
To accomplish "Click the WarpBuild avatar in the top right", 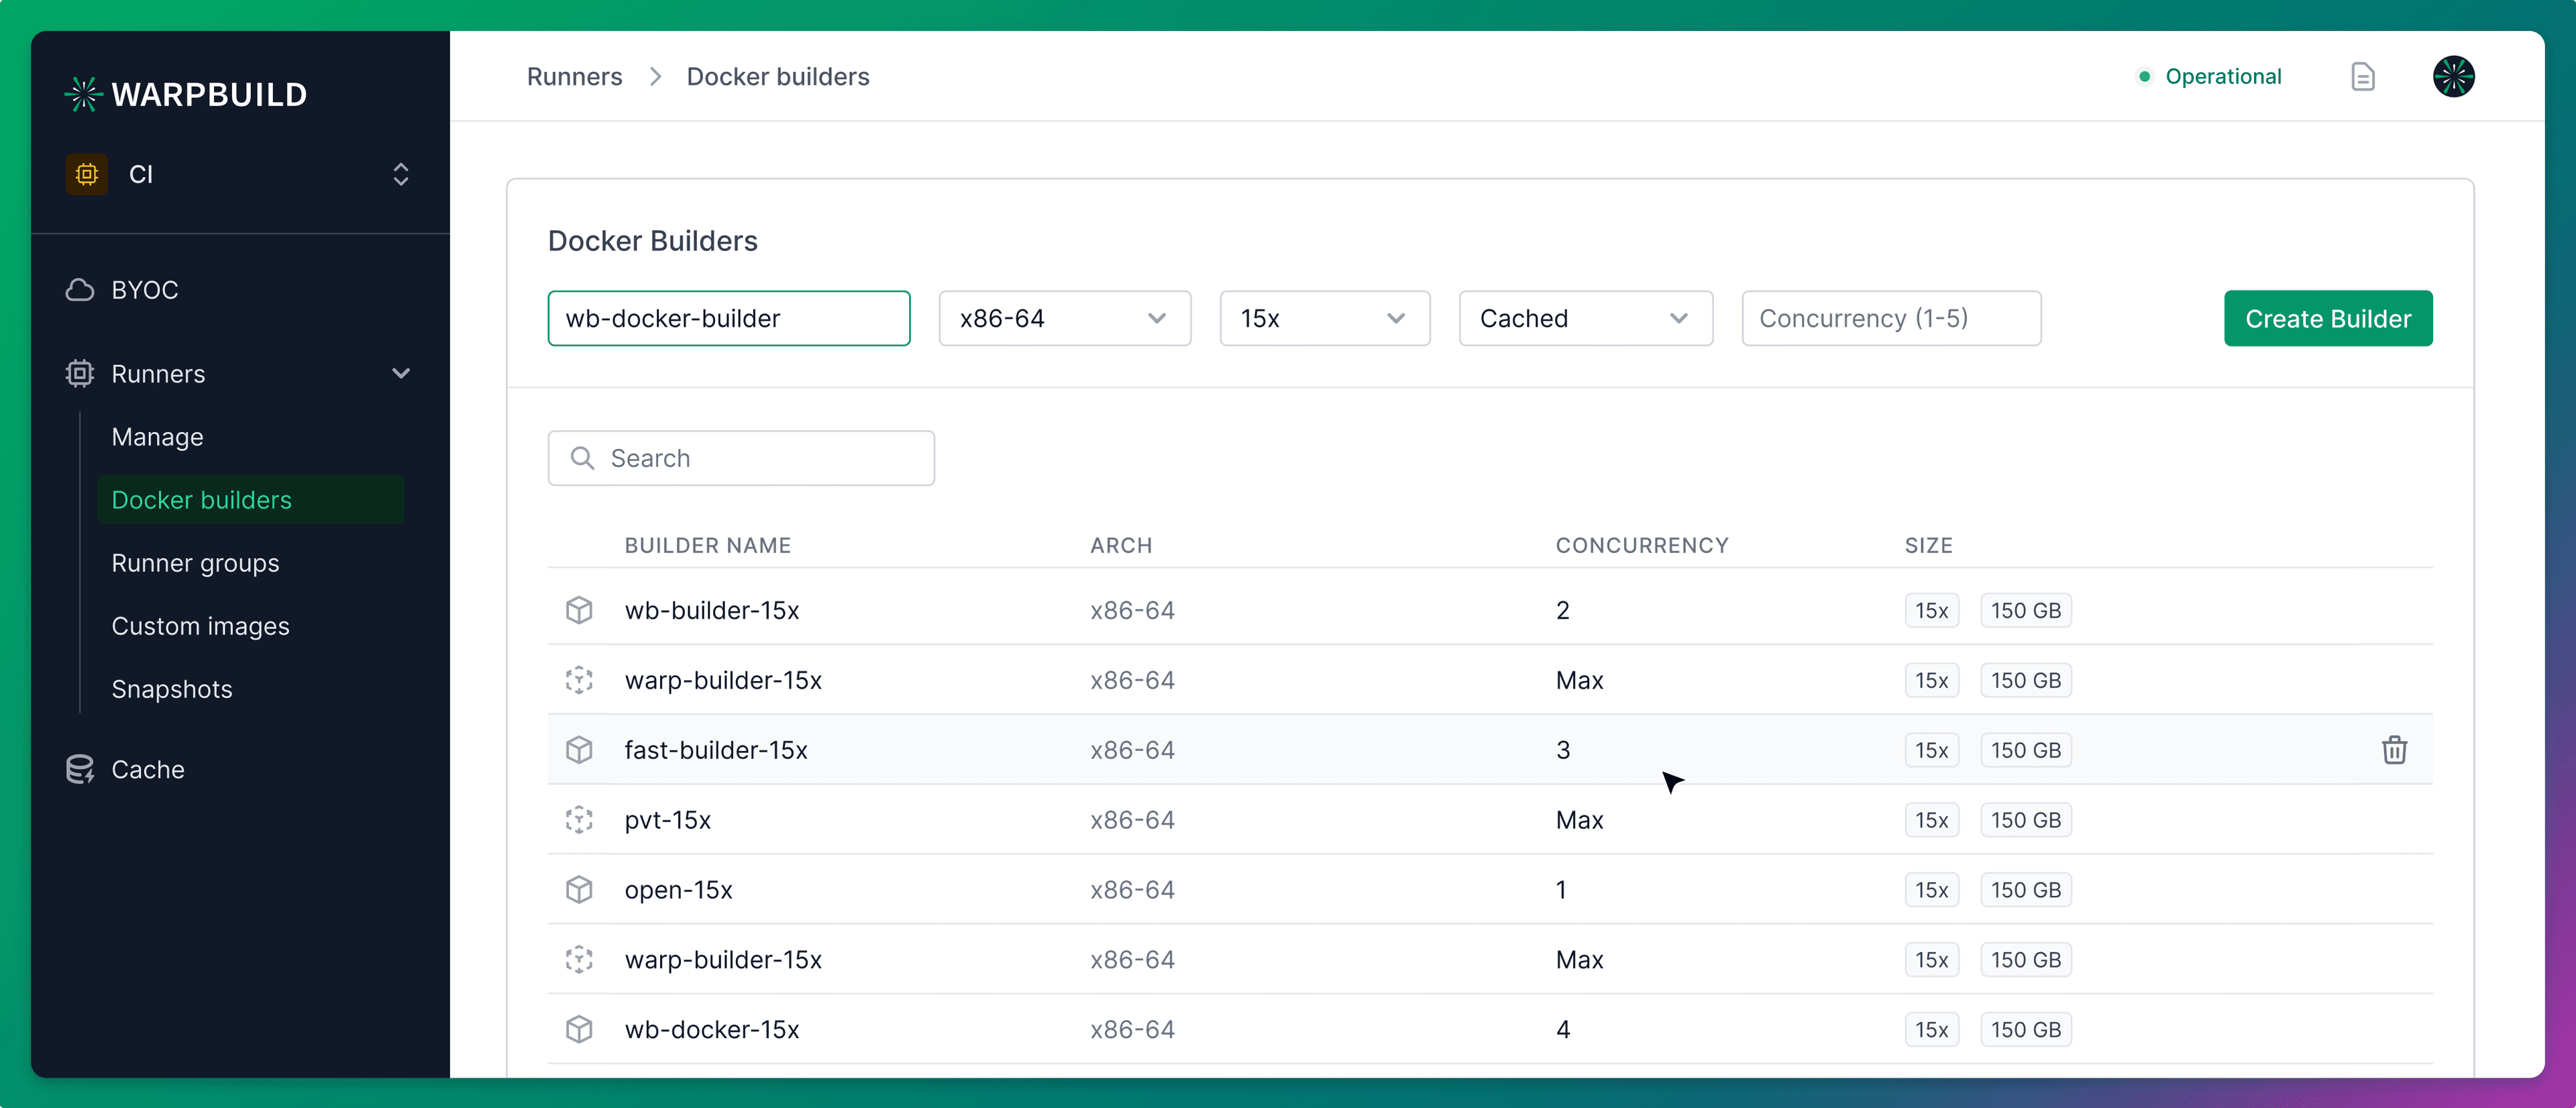I will (x=2454, y=76).
